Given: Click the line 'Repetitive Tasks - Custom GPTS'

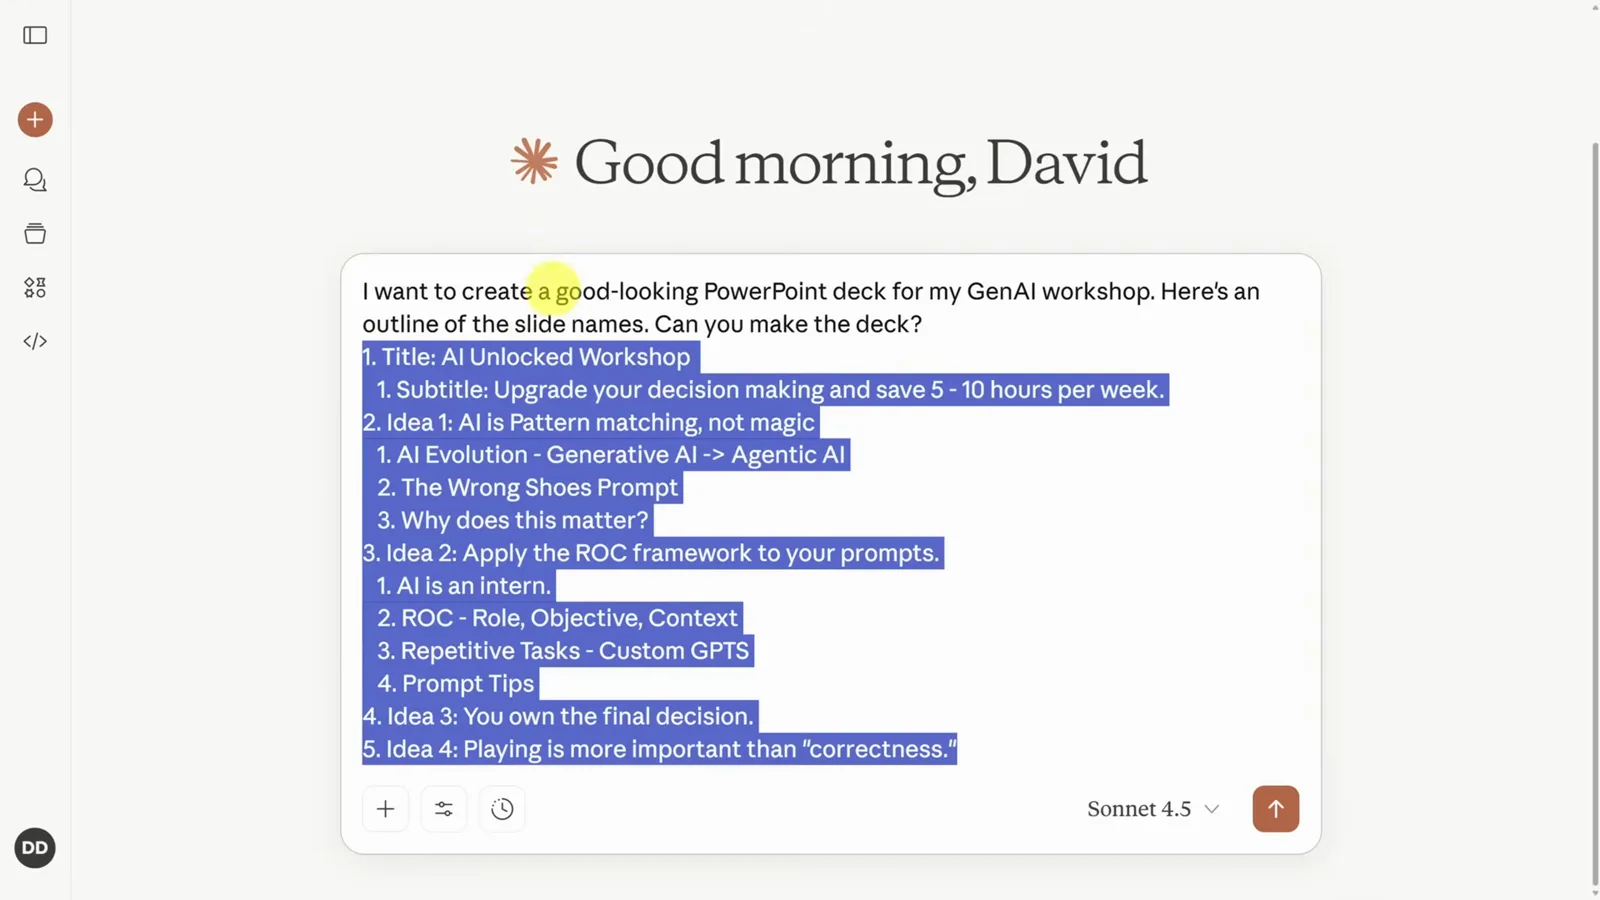Looking at the screenshot, I should pyautogui.click(x=563, y=651).
